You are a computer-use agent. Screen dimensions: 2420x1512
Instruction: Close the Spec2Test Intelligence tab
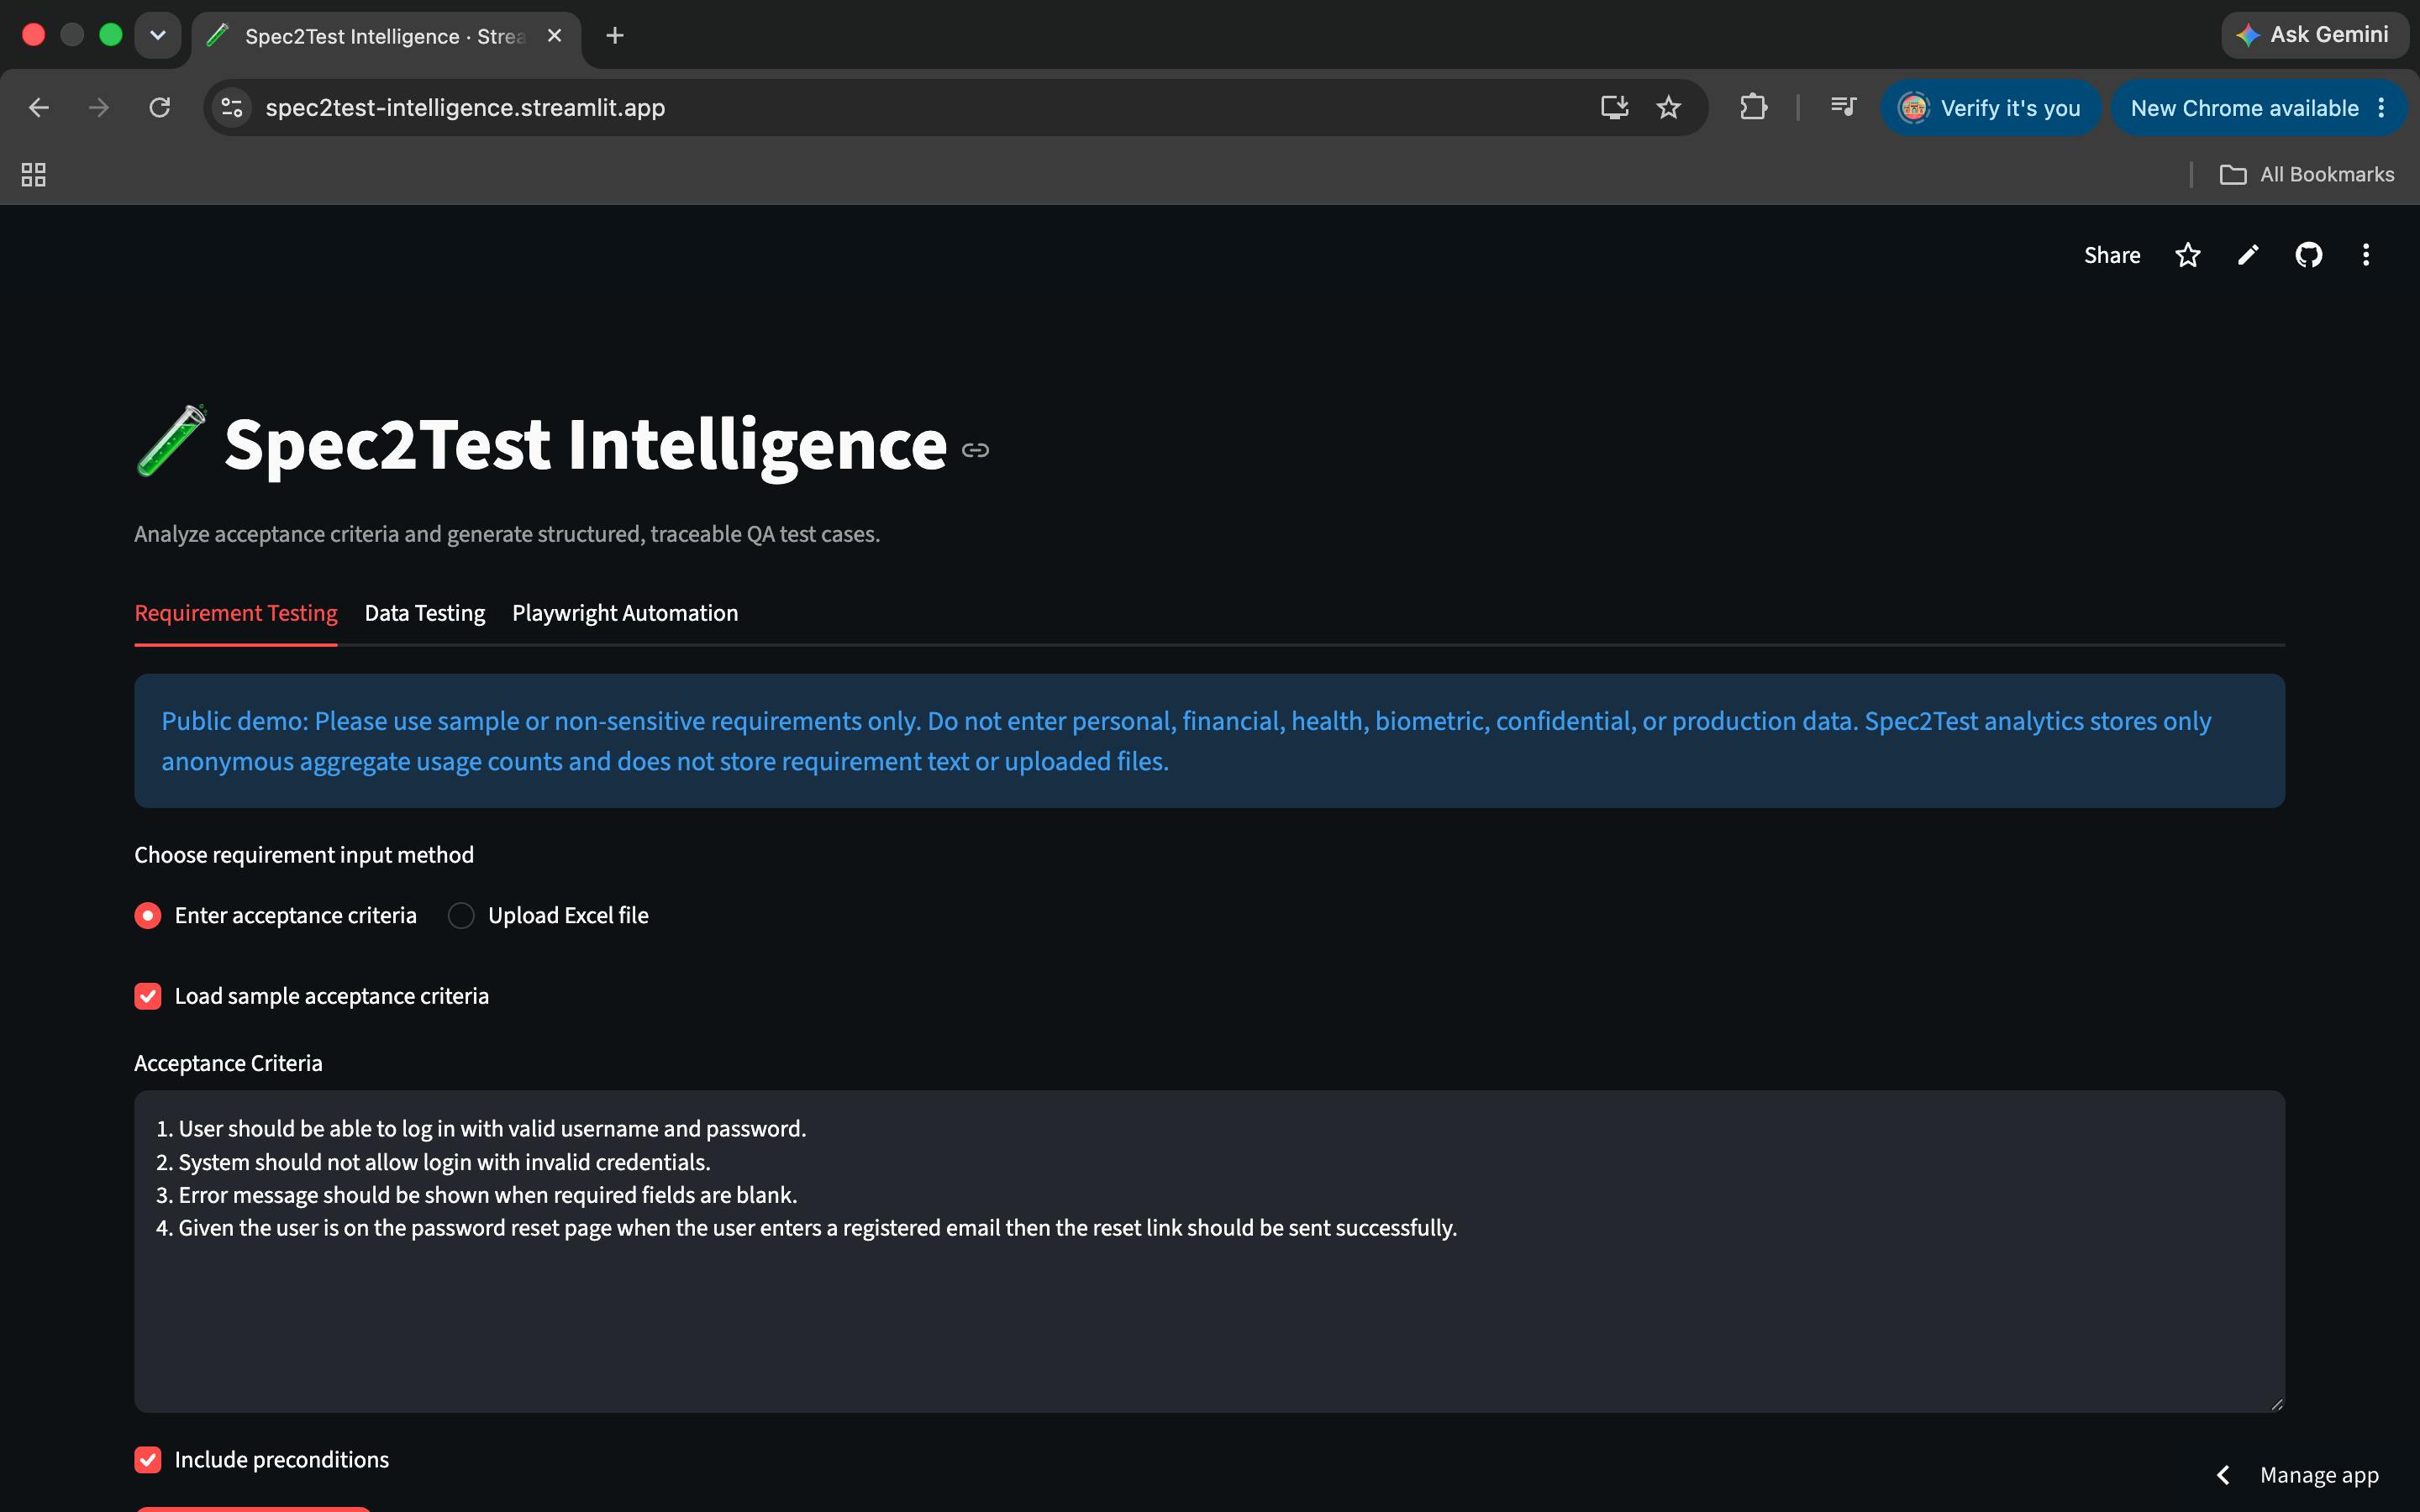555,36
